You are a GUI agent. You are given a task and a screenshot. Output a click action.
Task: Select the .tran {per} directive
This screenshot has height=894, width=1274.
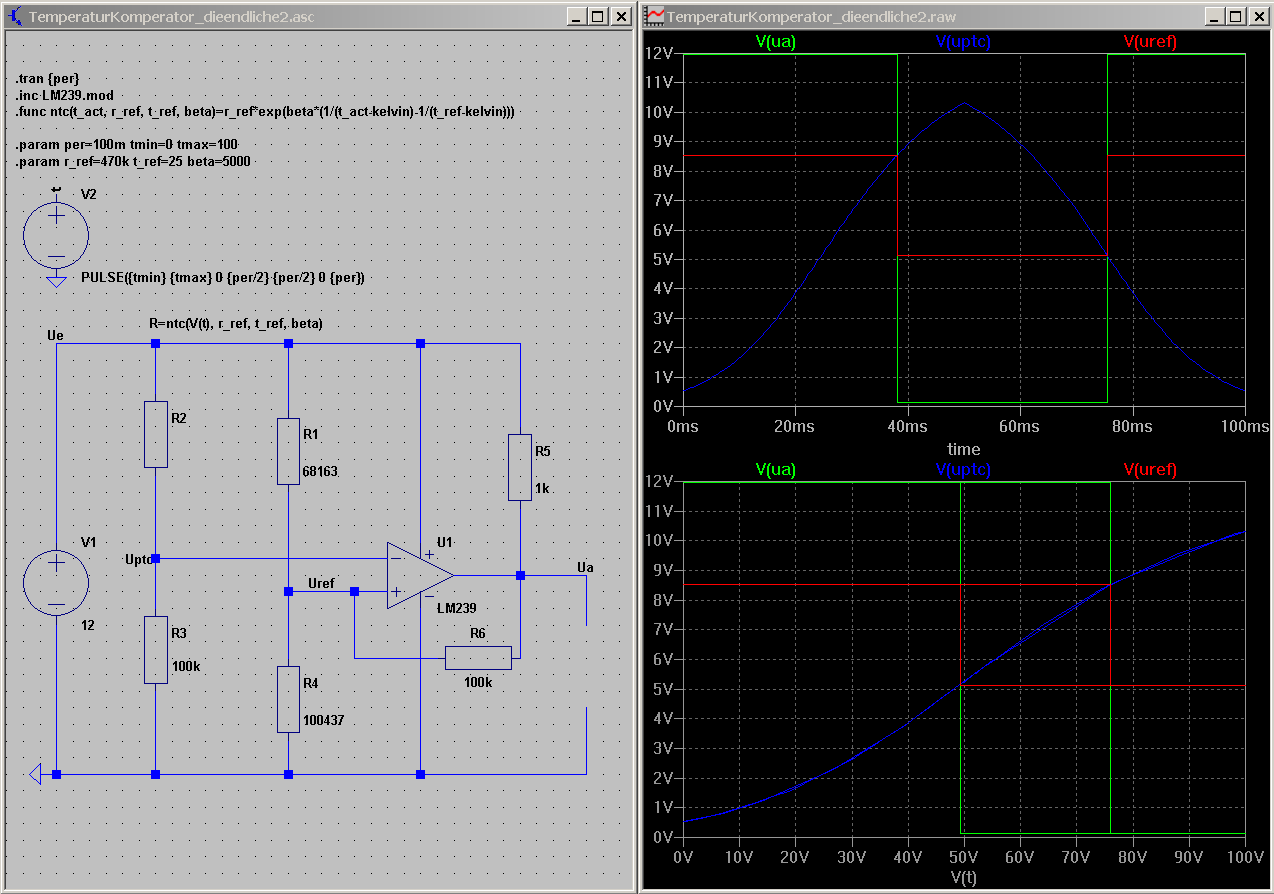click(47, 78)
